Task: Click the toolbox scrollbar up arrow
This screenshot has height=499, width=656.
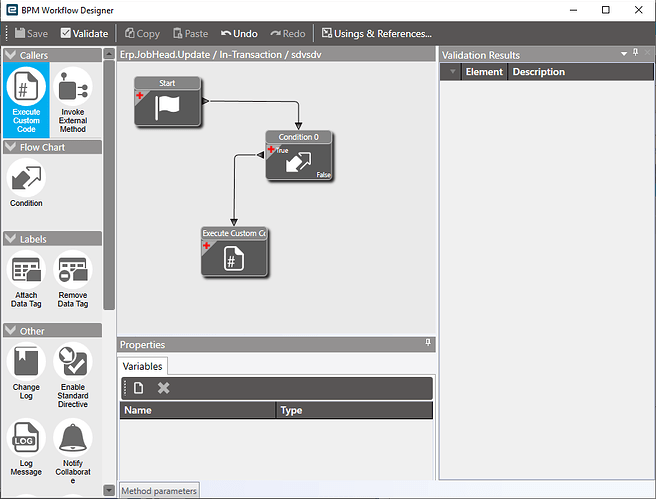Action: (x=109, y=54)
